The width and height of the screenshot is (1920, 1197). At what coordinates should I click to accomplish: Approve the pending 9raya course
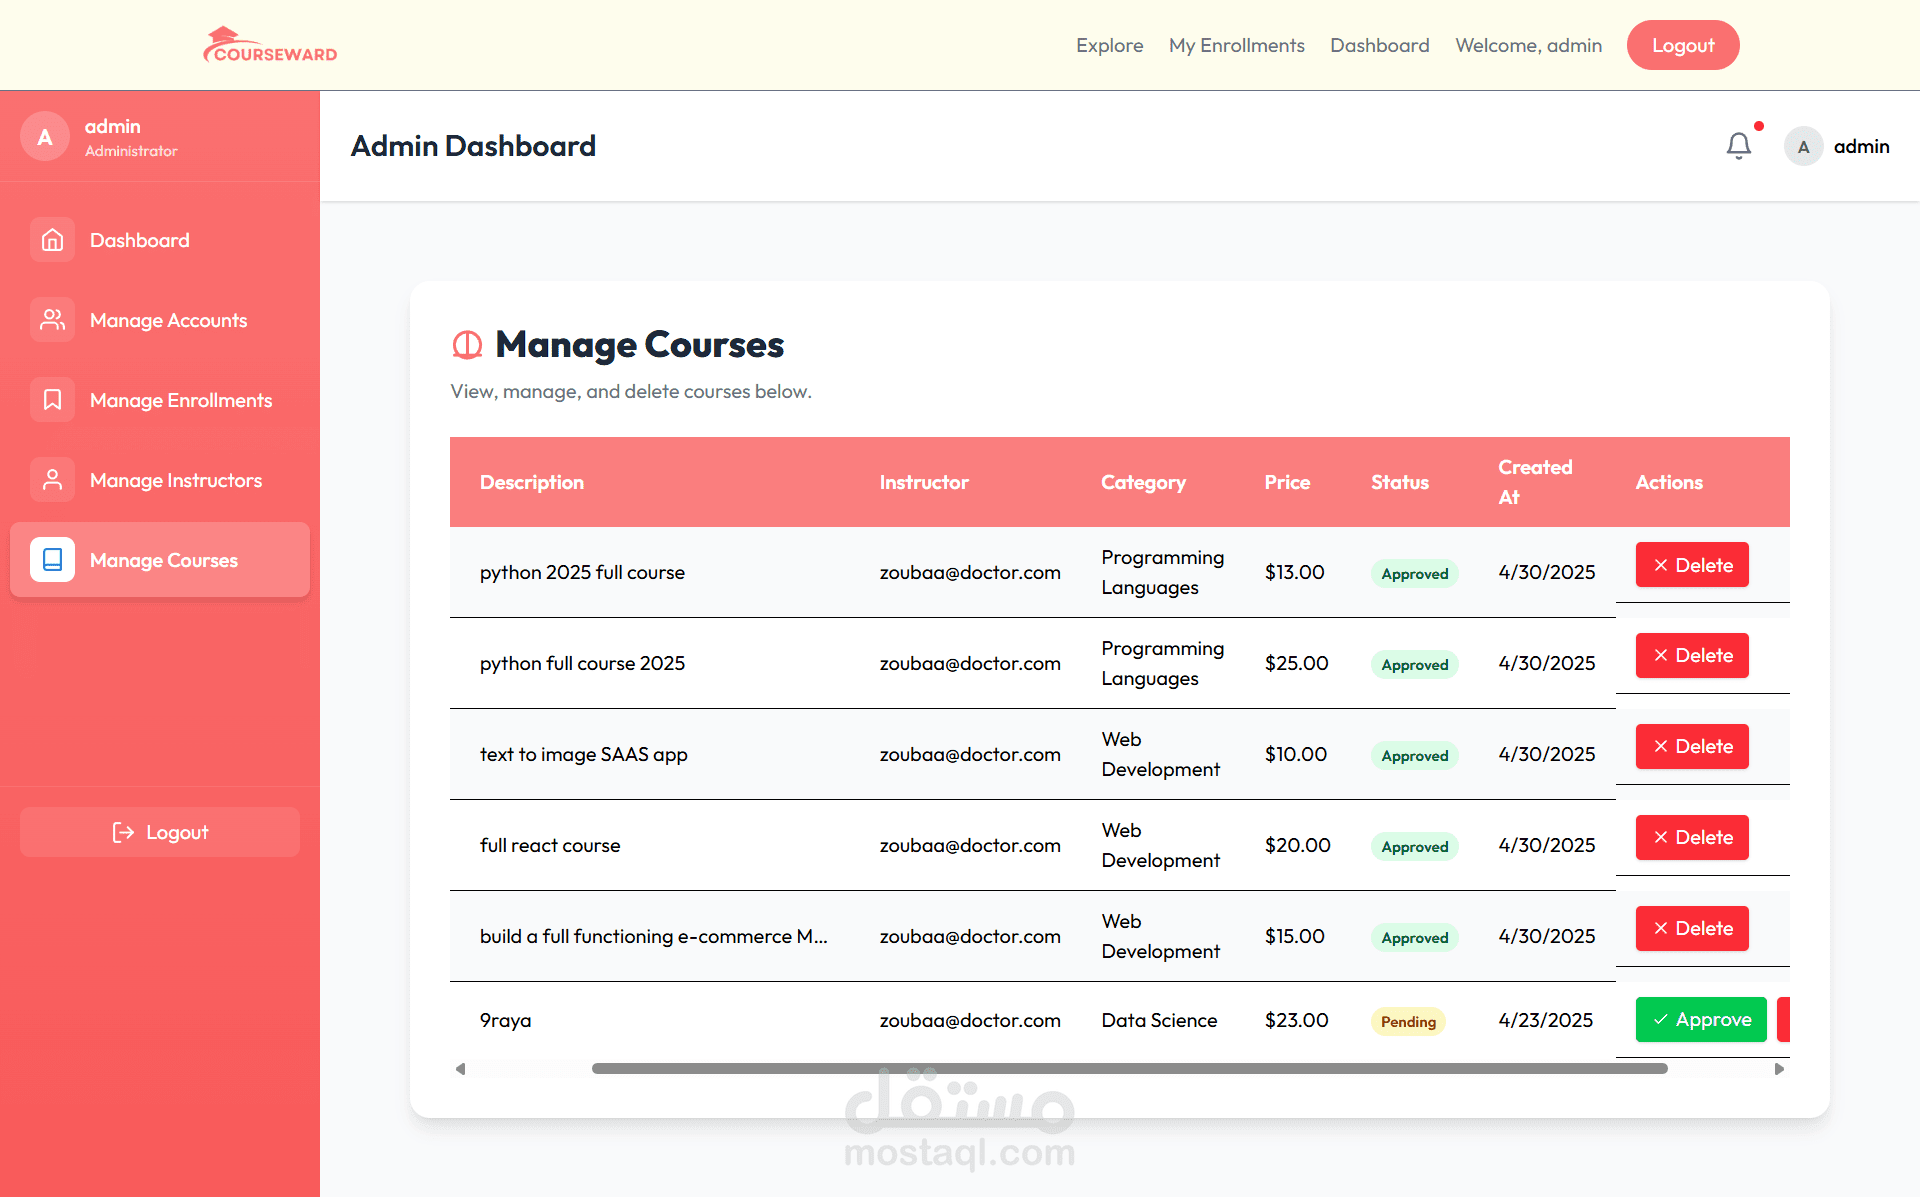click(x=1701, y=1019)
